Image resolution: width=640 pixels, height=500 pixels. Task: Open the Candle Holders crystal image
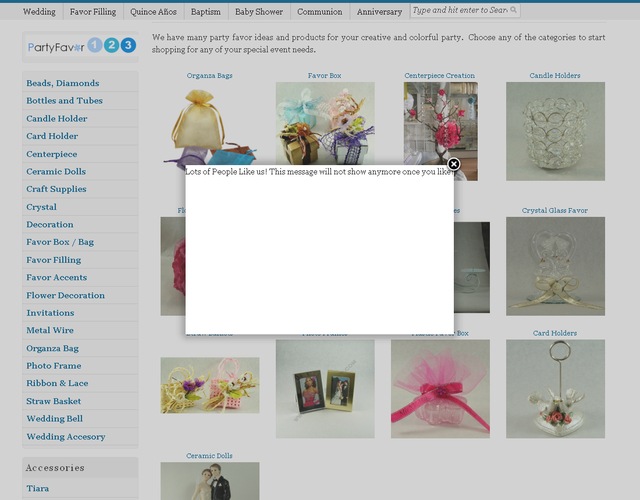pyautogui.click(x=556, y=131)
